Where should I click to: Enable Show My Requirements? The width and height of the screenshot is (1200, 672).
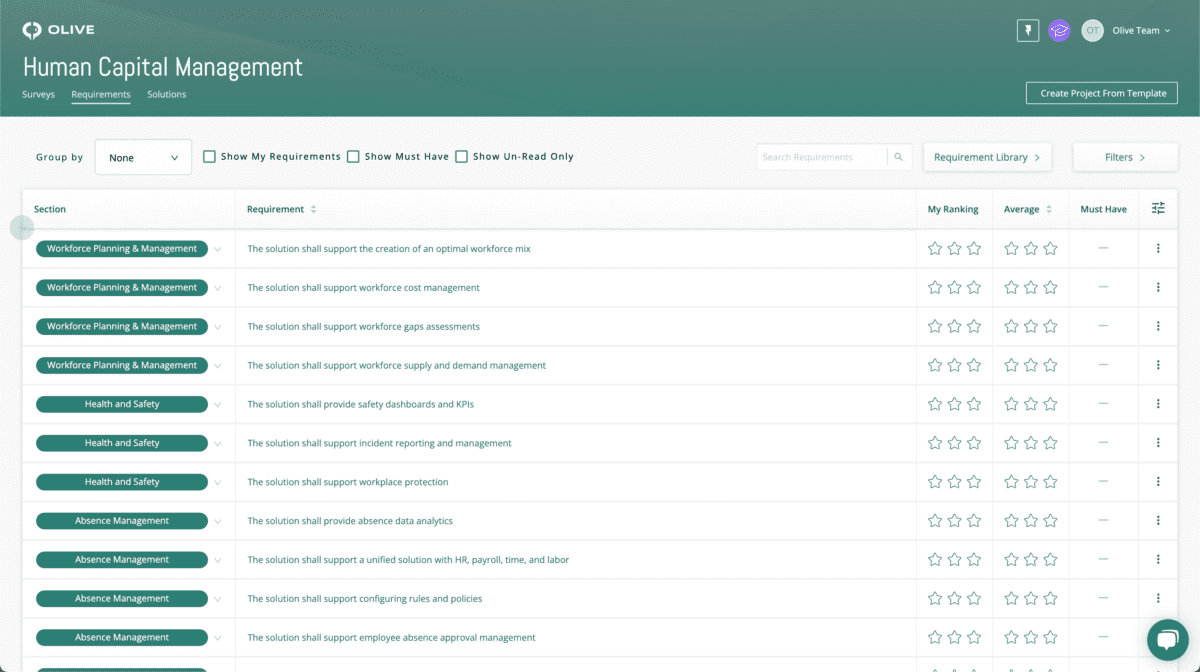pyautogui.click(x=209, y=156)
